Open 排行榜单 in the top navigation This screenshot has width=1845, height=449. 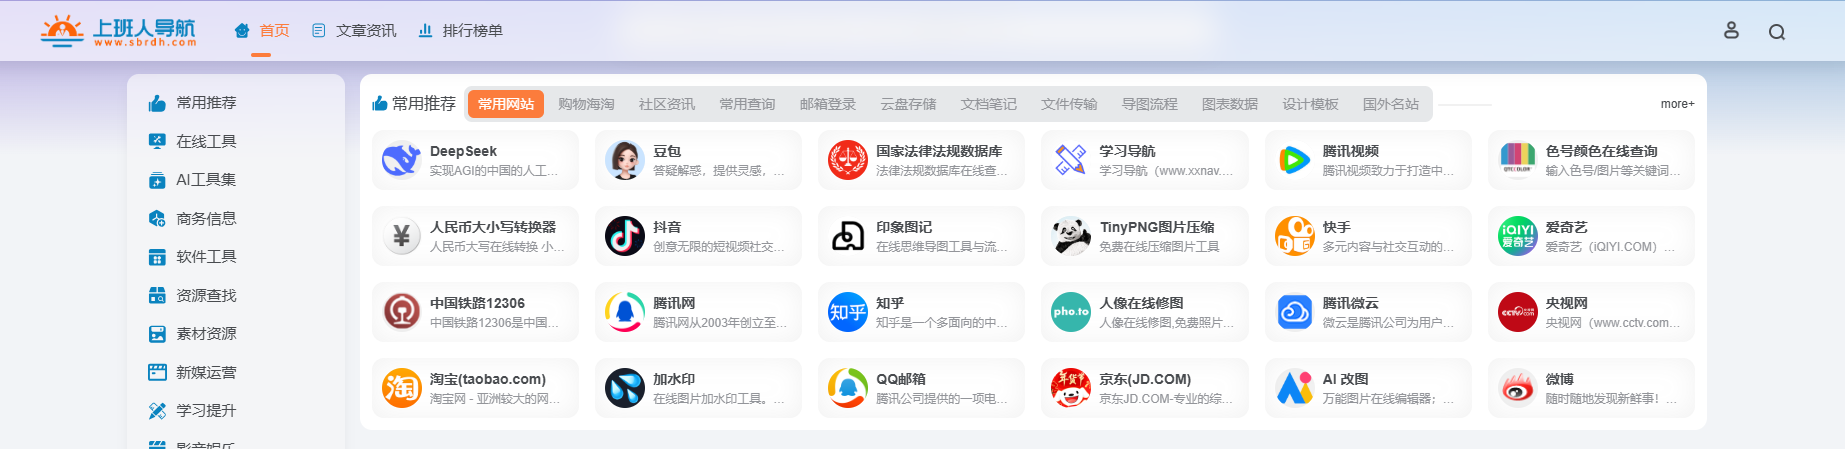460,31
